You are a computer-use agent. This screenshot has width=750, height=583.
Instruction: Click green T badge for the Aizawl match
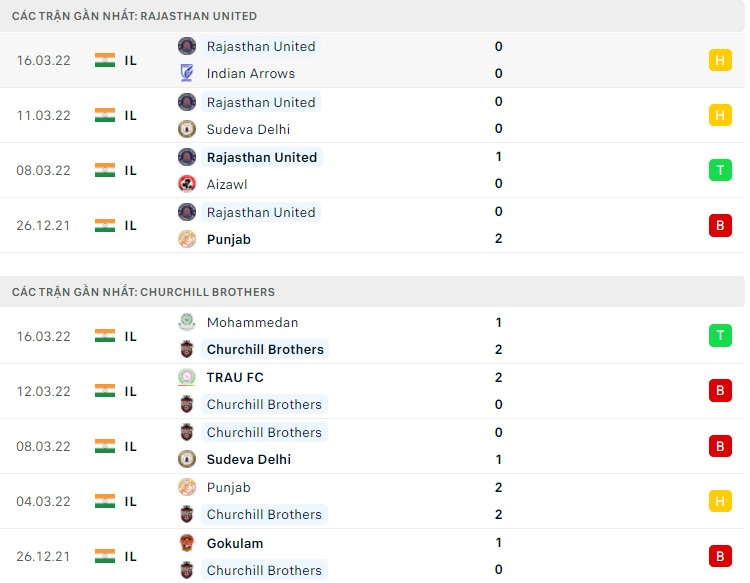click(x=720, y=170)
